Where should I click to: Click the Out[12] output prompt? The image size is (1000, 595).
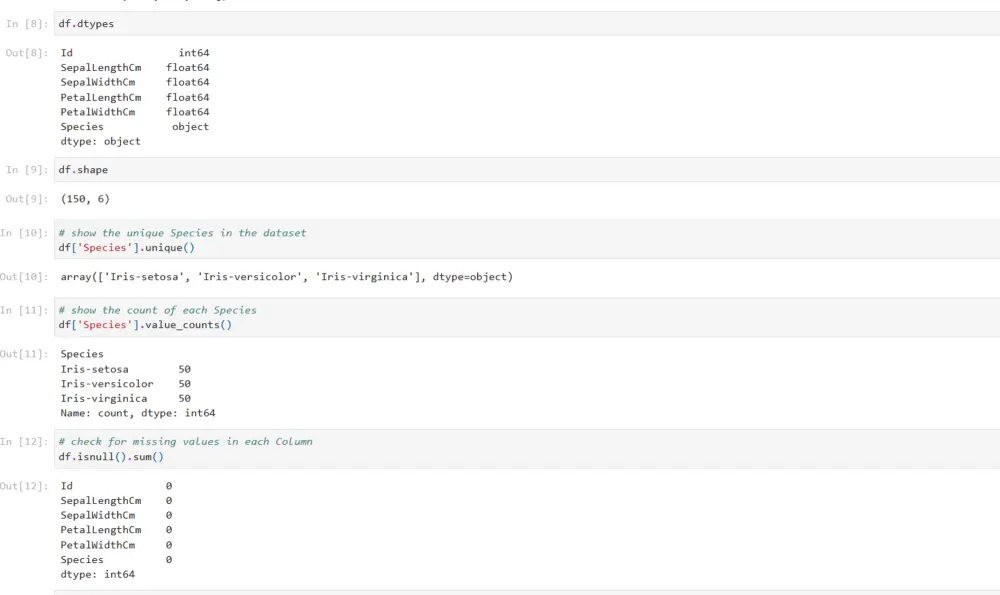point(24,486)
